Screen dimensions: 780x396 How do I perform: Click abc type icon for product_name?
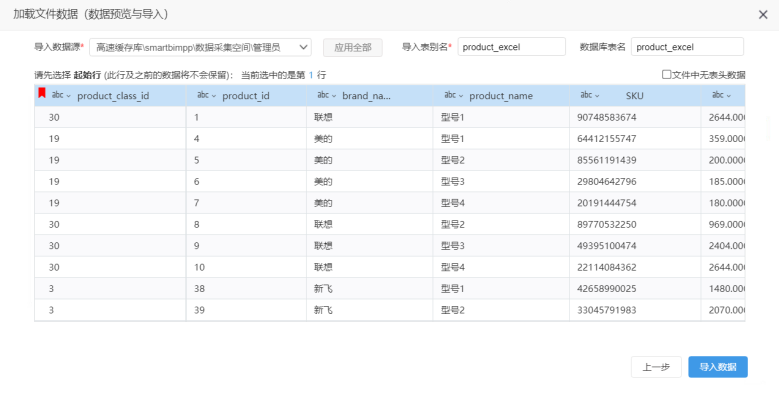pos(450,95)
